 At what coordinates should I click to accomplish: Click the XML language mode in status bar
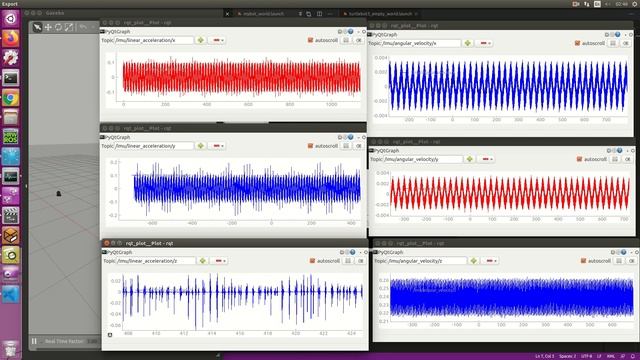611,356
